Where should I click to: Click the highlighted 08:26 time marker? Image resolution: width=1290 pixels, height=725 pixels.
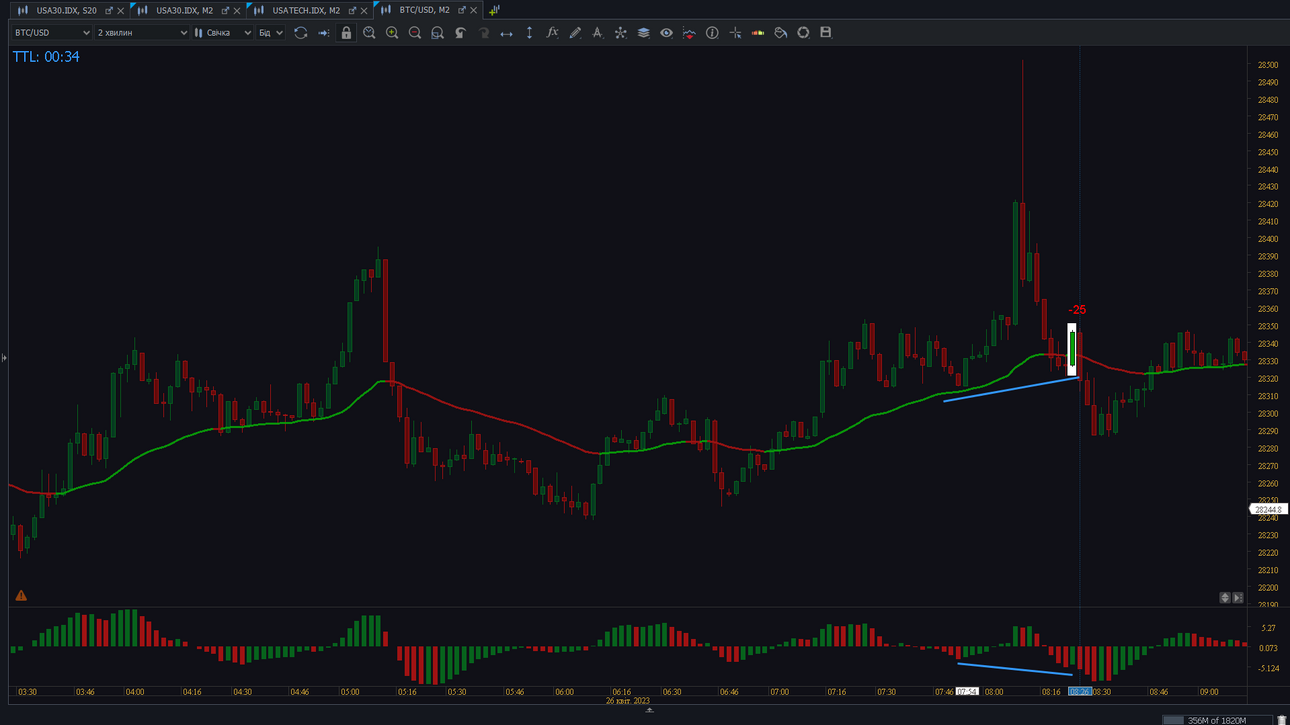pyautogui.click(x=1080, y=692)
